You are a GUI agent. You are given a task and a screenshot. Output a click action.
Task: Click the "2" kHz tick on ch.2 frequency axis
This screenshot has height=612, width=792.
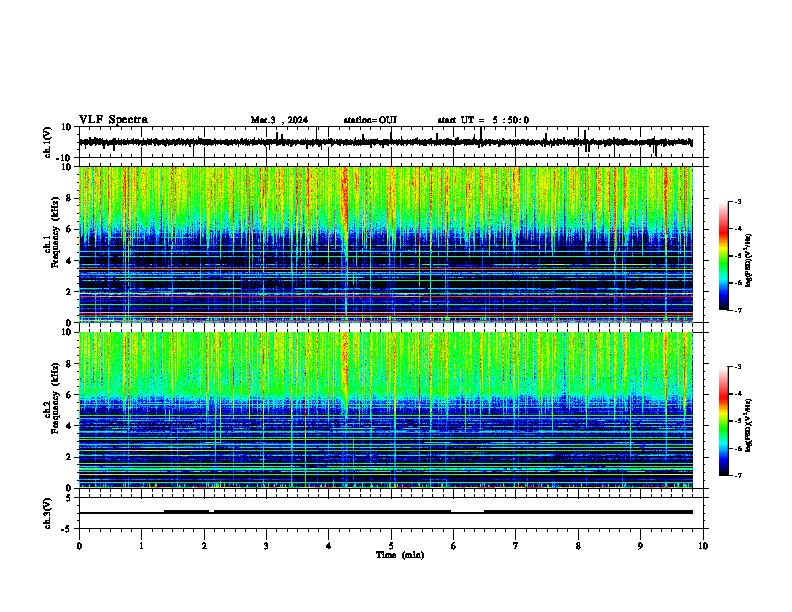[x=69, y=457]
